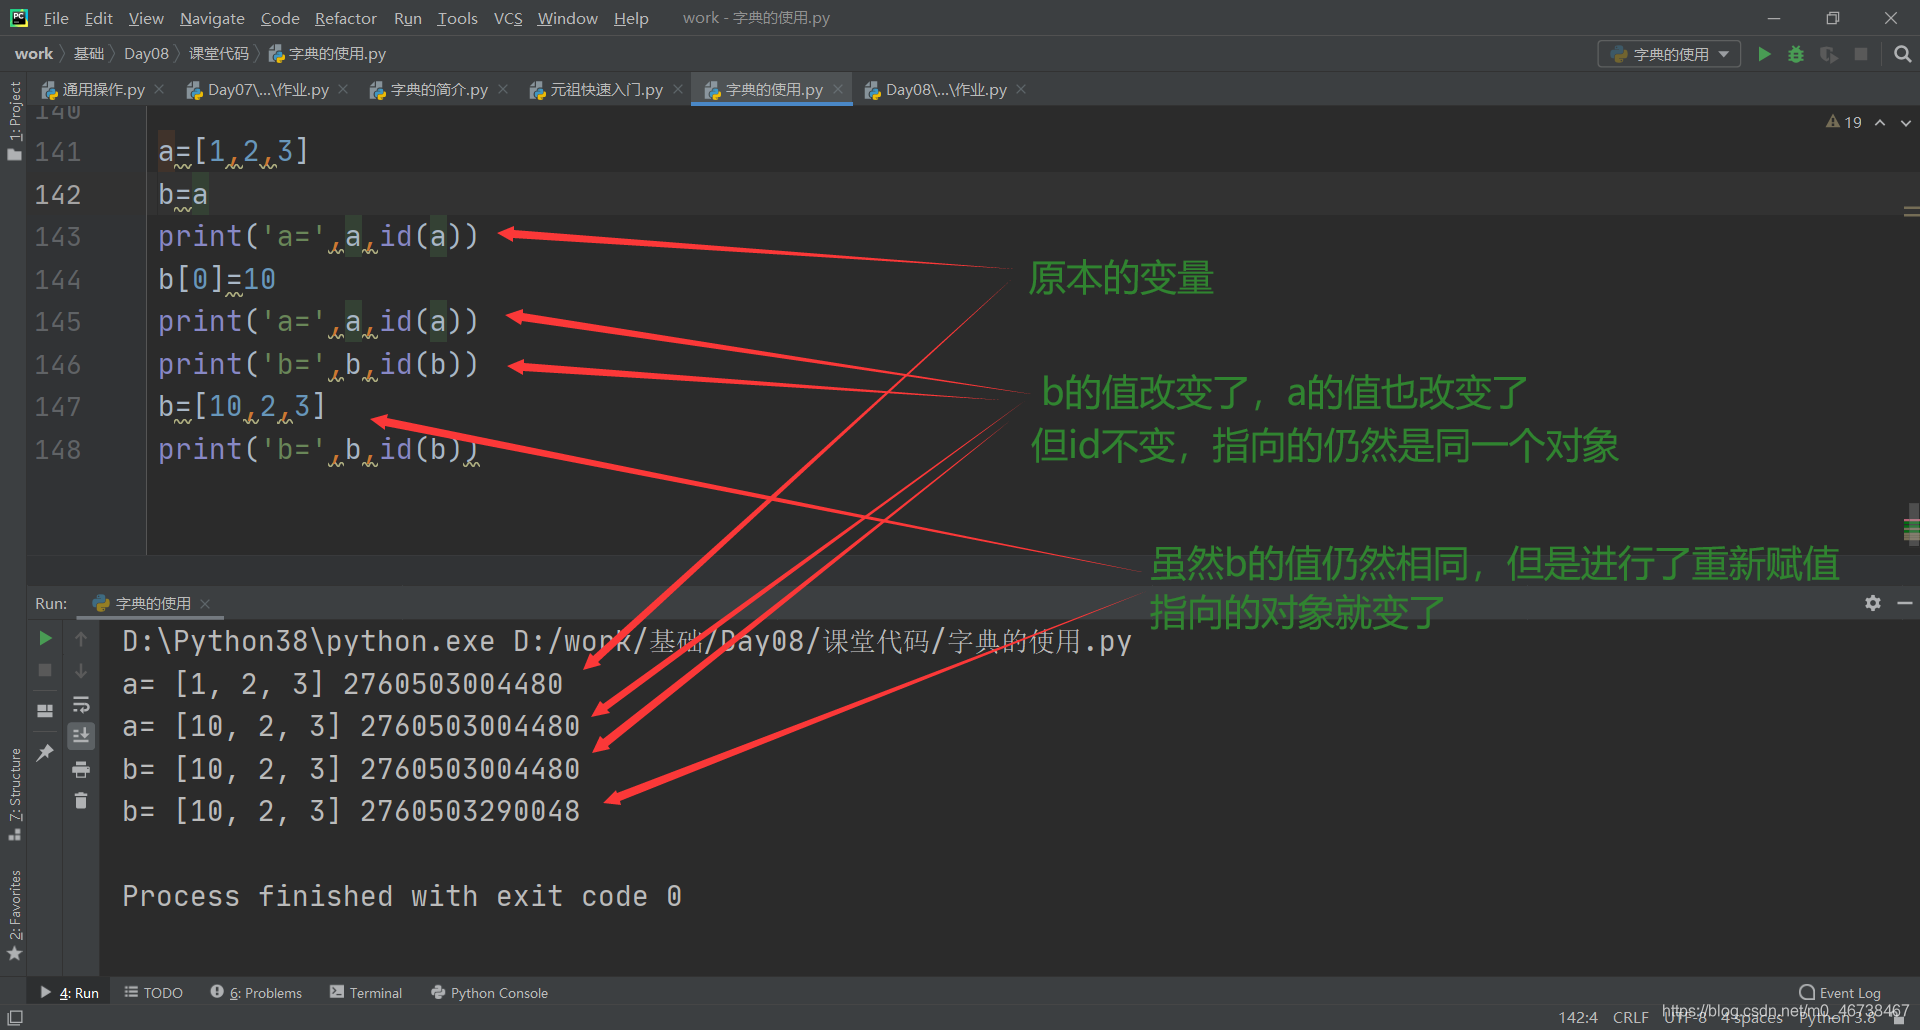Screen dimensions: 1920x1030
Task: Rerun the script in Run panel
Action: [45, 638]
